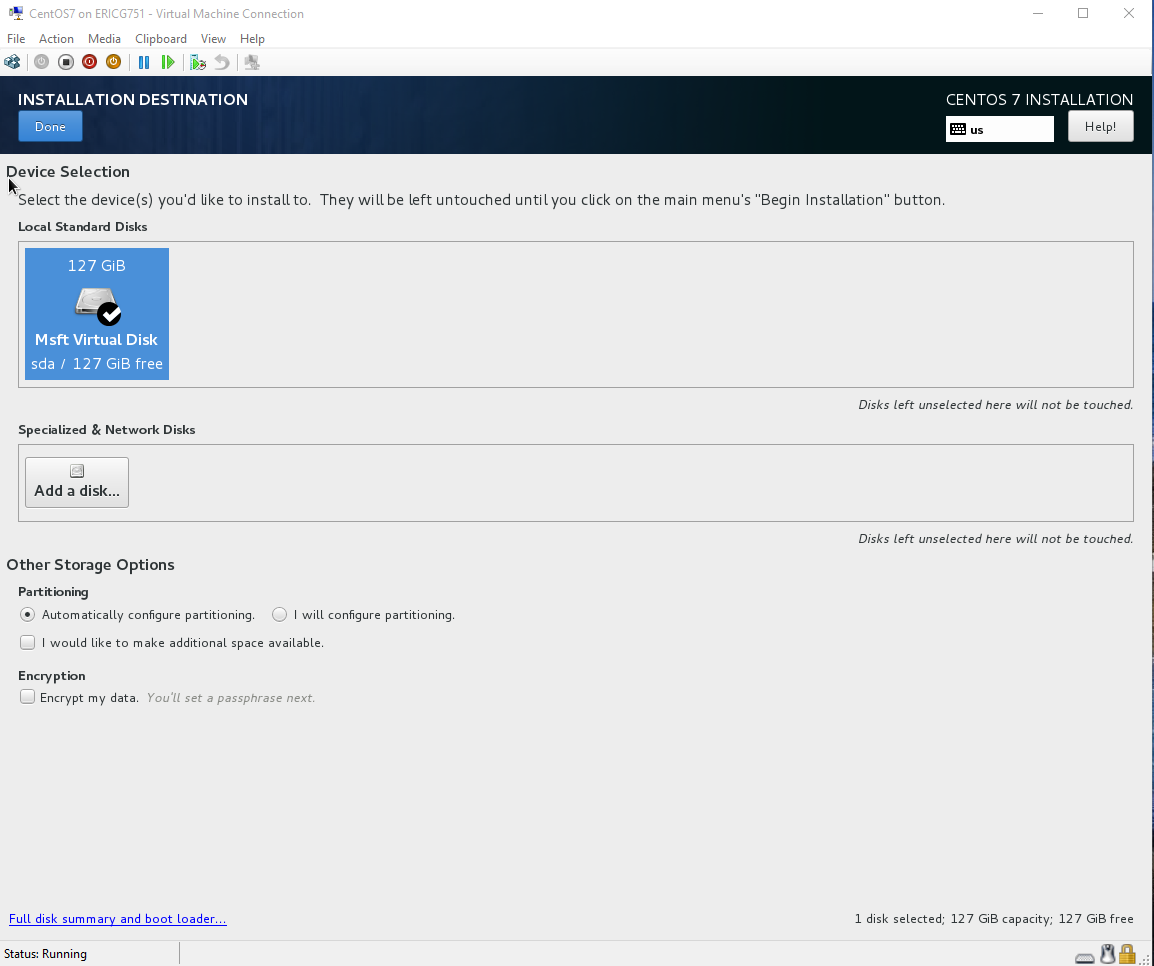Viewport: 1154px width, 966px height.
Task: Click the Help! button
Action: (1100, 127)
